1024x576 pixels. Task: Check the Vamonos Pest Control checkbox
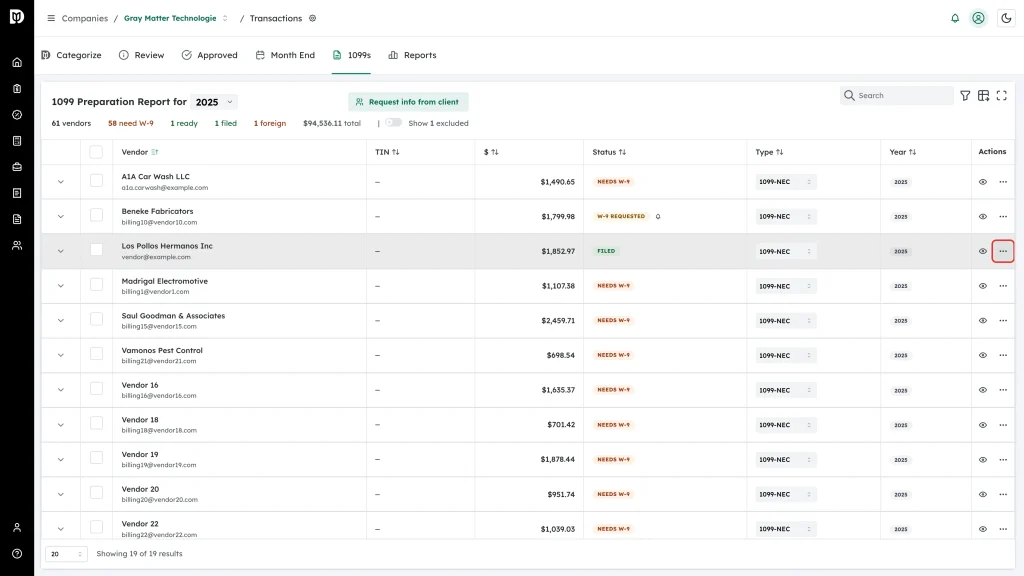[x=96, y=354]
